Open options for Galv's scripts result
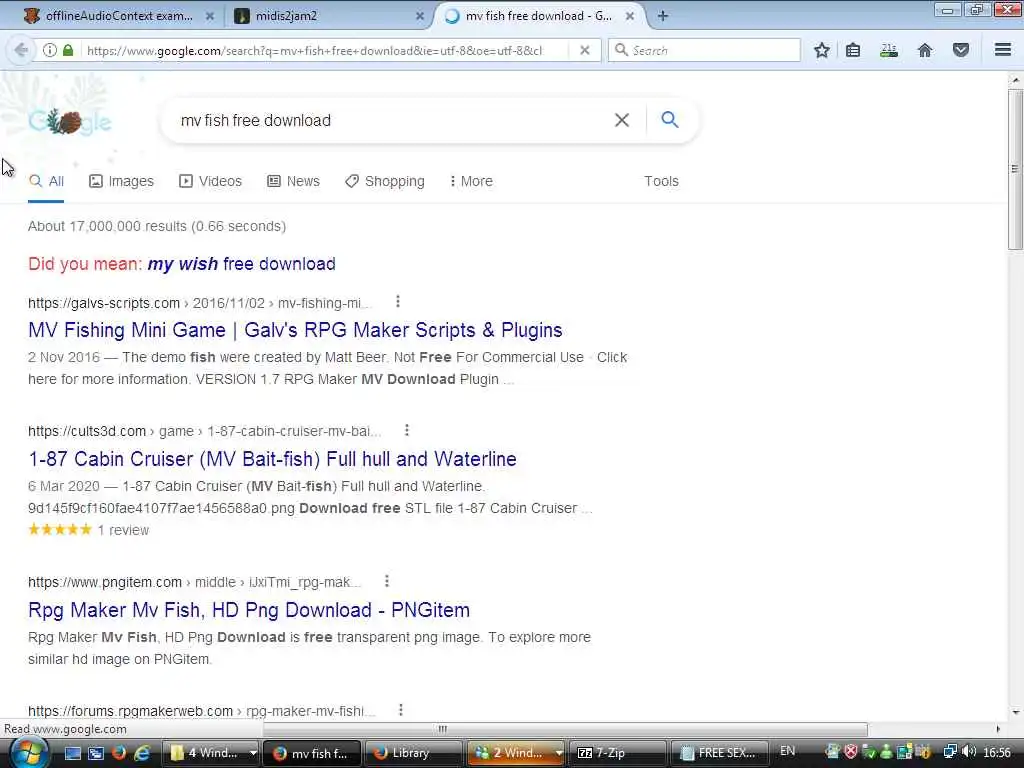 tap(398, 302)
